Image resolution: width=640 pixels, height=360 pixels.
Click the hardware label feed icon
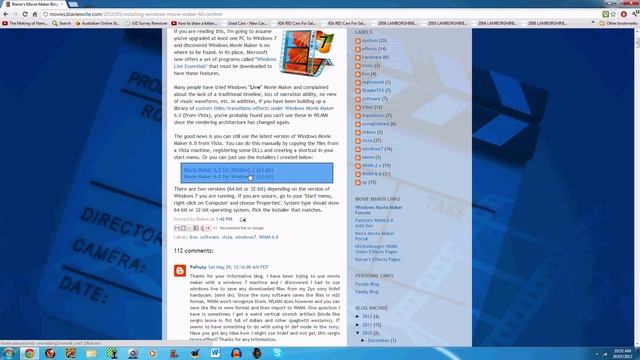(x=358, y=58)
